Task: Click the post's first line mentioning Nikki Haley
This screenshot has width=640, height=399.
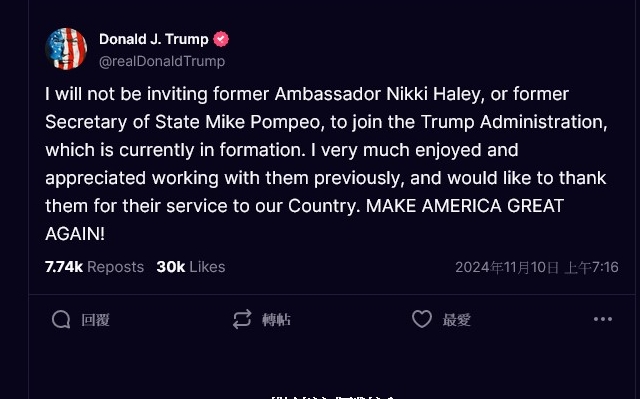Action: 307,94
